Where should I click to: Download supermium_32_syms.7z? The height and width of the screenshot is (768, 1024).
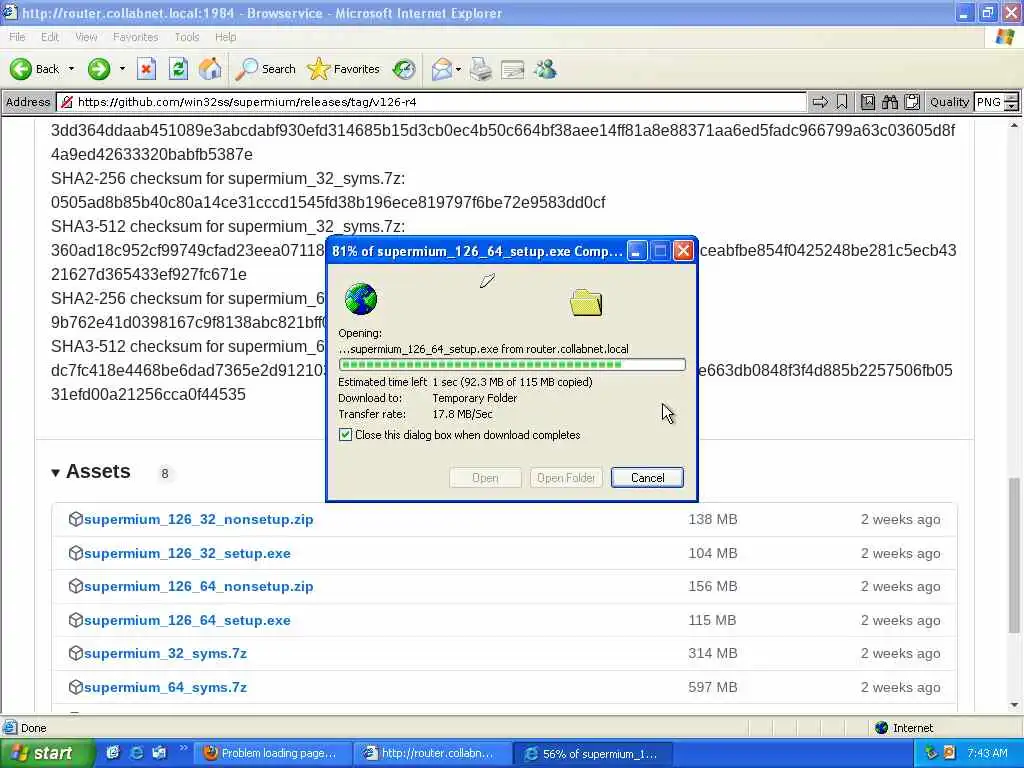165,653
